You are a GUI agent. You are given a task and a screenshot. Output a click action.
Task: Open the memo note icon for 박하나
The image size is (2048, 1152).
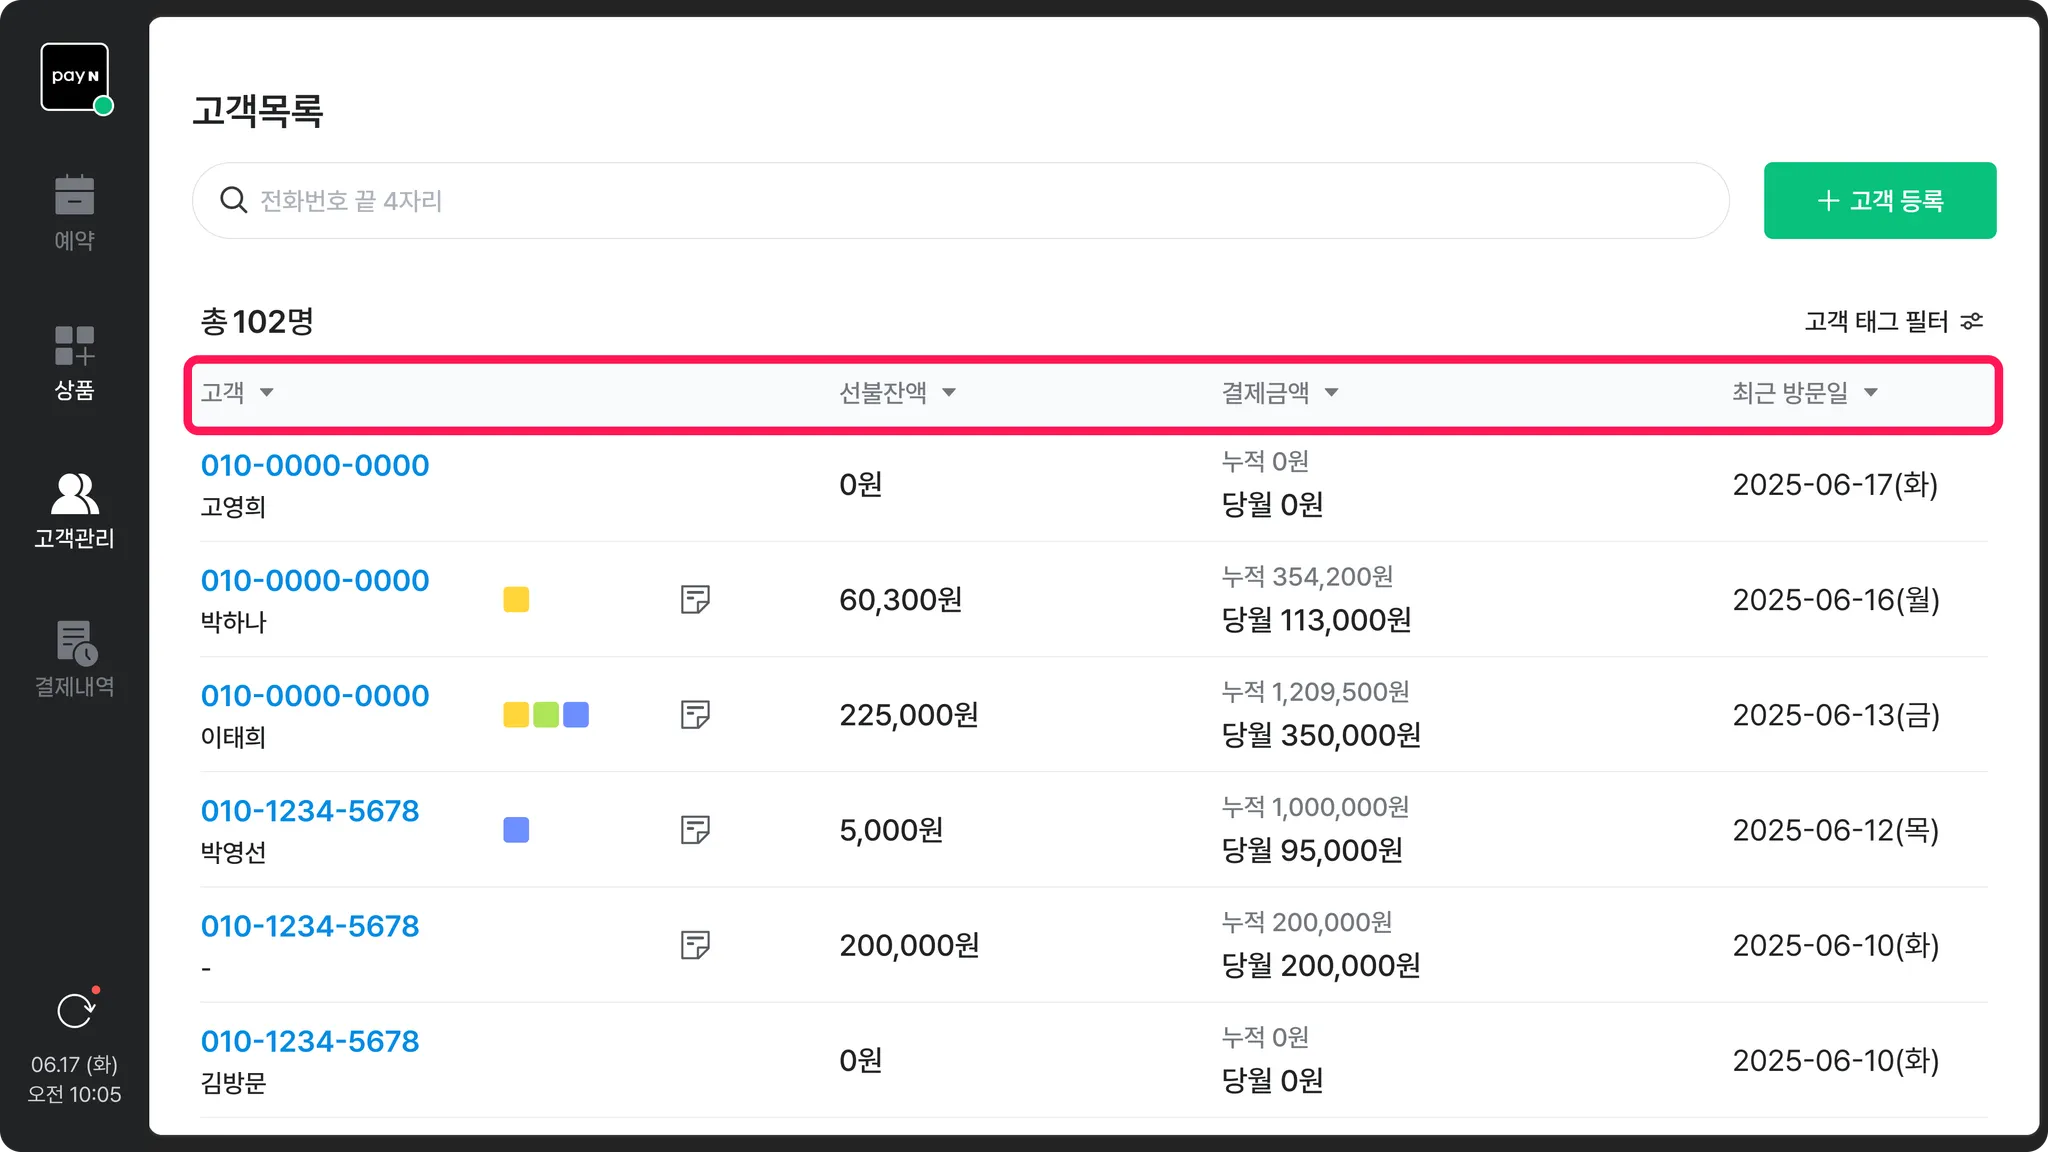click(x=695, y=599)
